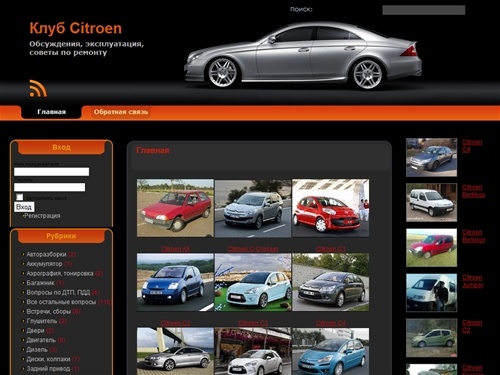Open the Citroen C-Crosser caption link
The height and width of the screenshot is (375, 500).
tap(253, 249)
